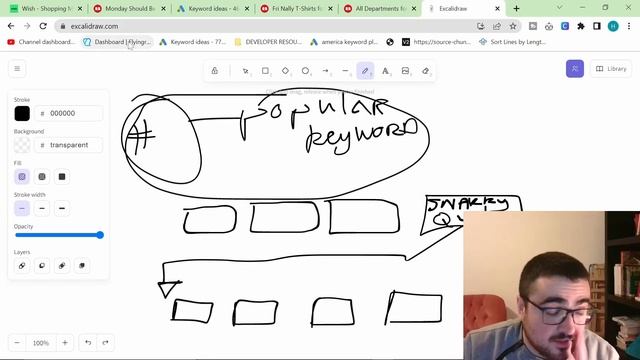
Task: Click the Bring to front layer icon
Action: (82, 266)
